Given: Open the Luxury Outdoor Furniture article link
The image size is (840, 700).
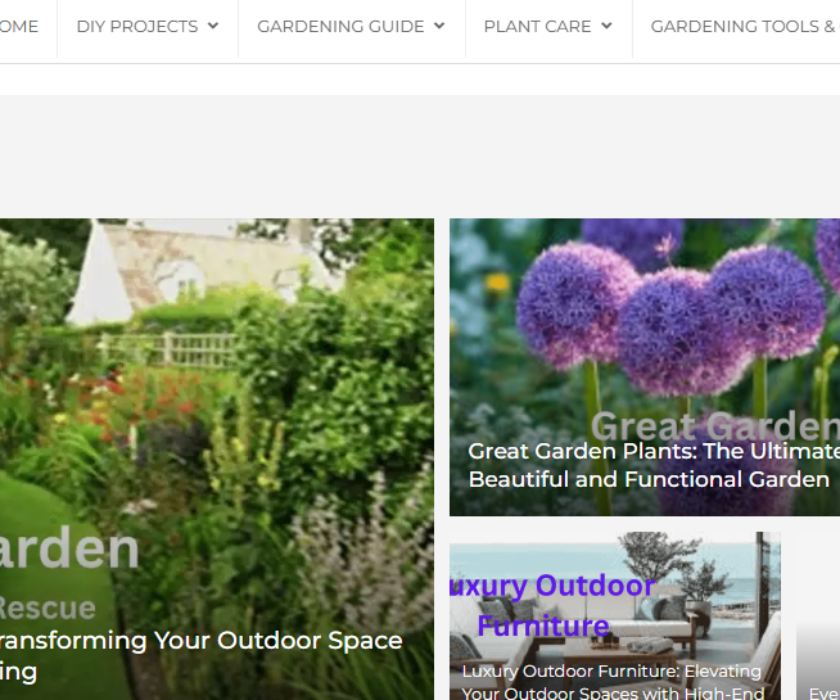Looking at the screenshot, I should point(612,682).
